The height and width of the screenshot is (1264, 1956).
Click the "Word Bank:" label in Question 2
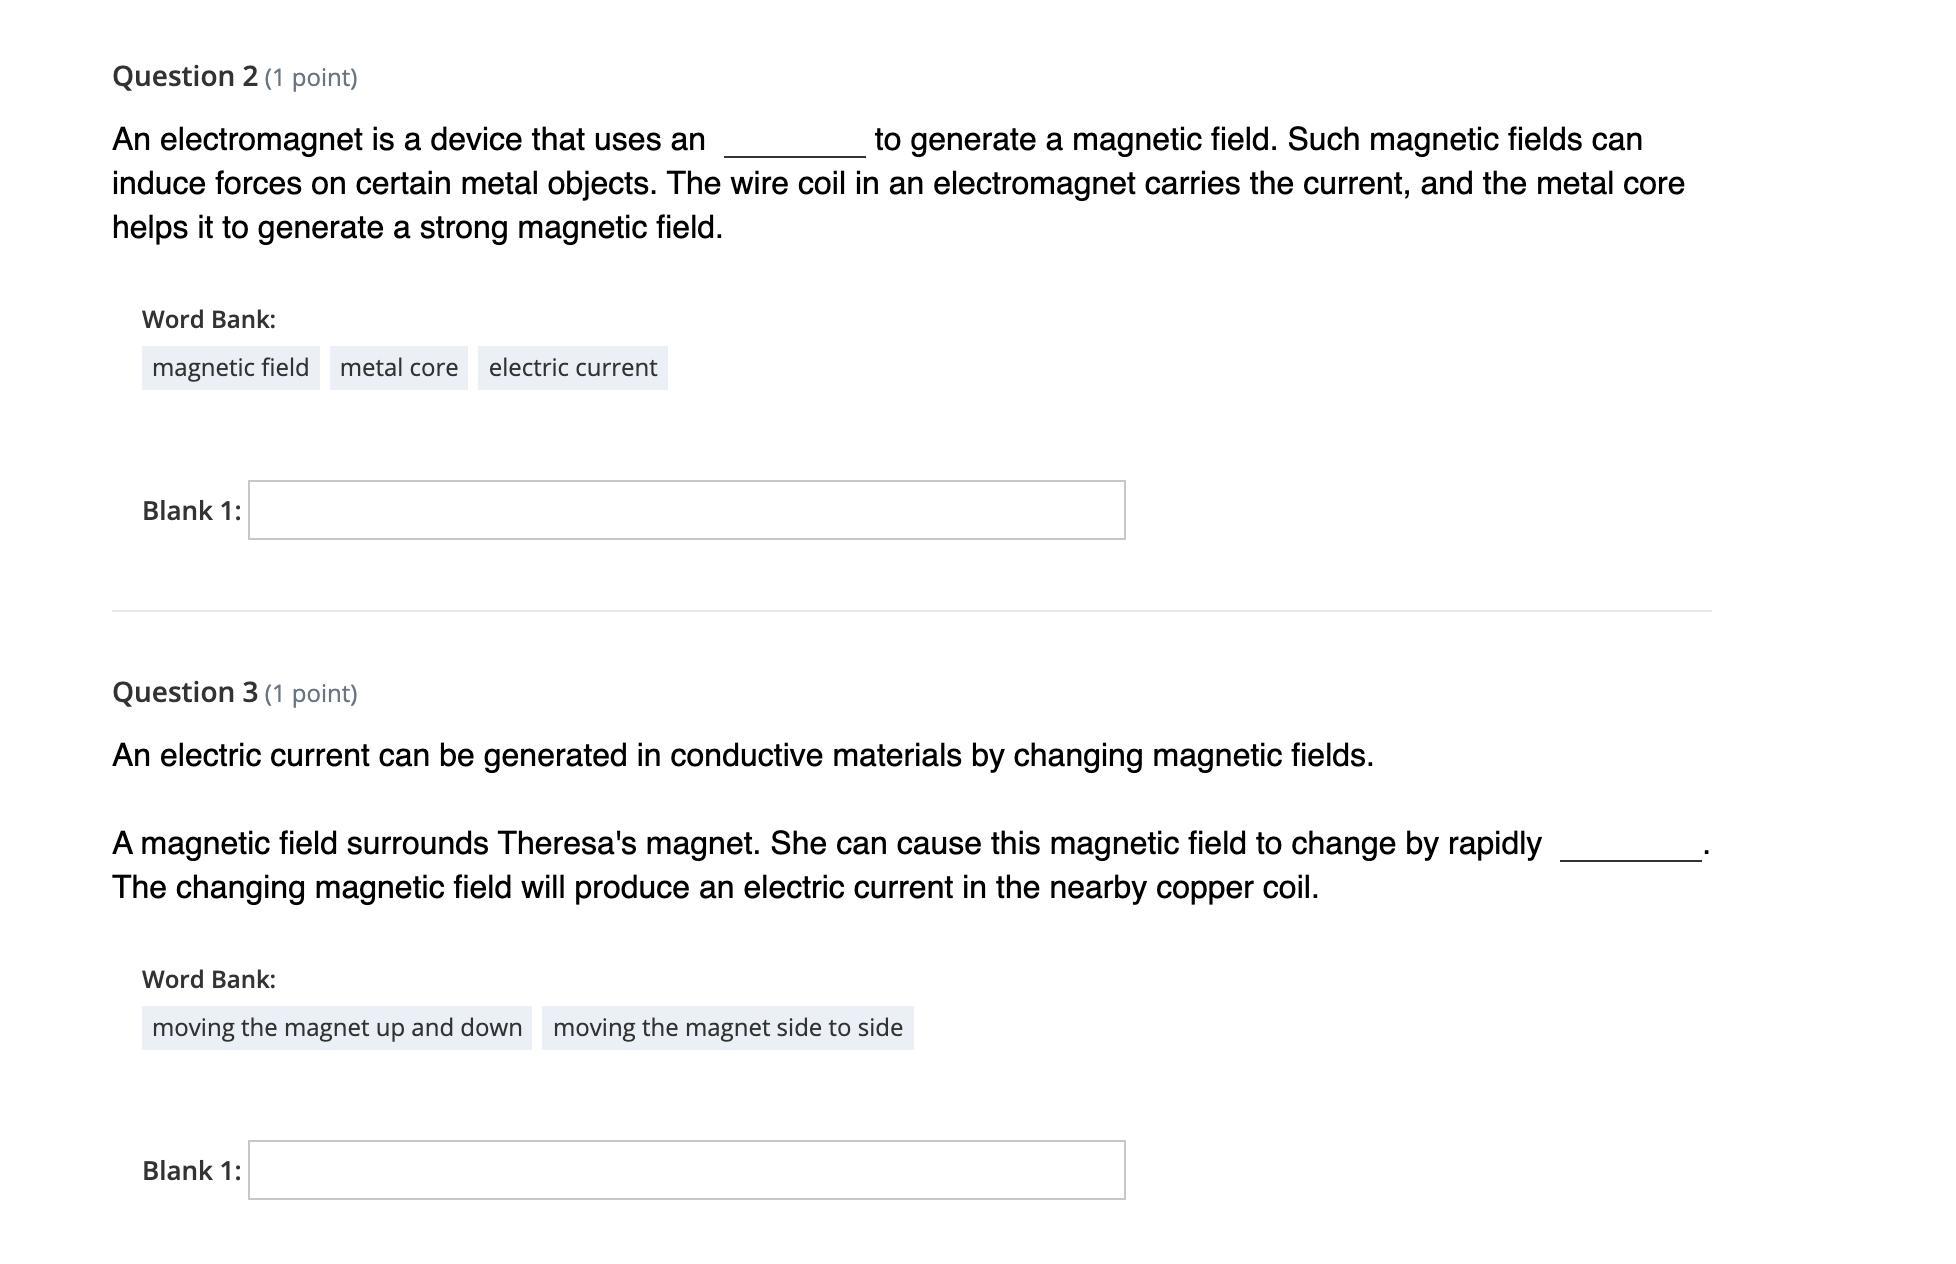(x=208, y=319)
